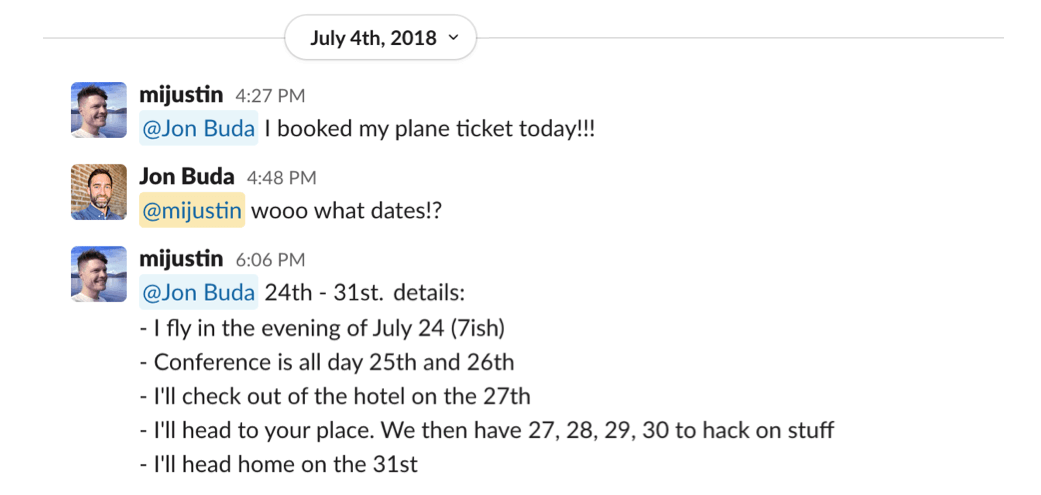
Task: Click the "I'll head home on the 31st" line
Action: (x=279, y=464)
